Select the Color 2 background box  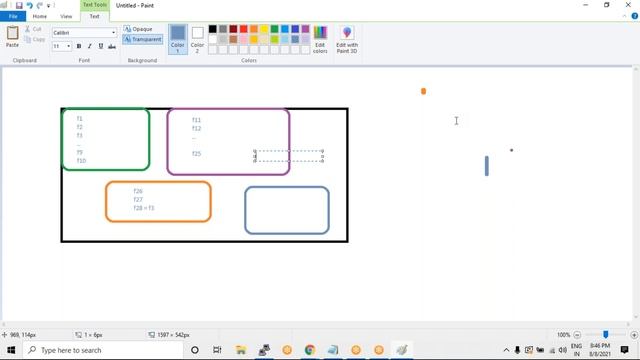[198, 40]
